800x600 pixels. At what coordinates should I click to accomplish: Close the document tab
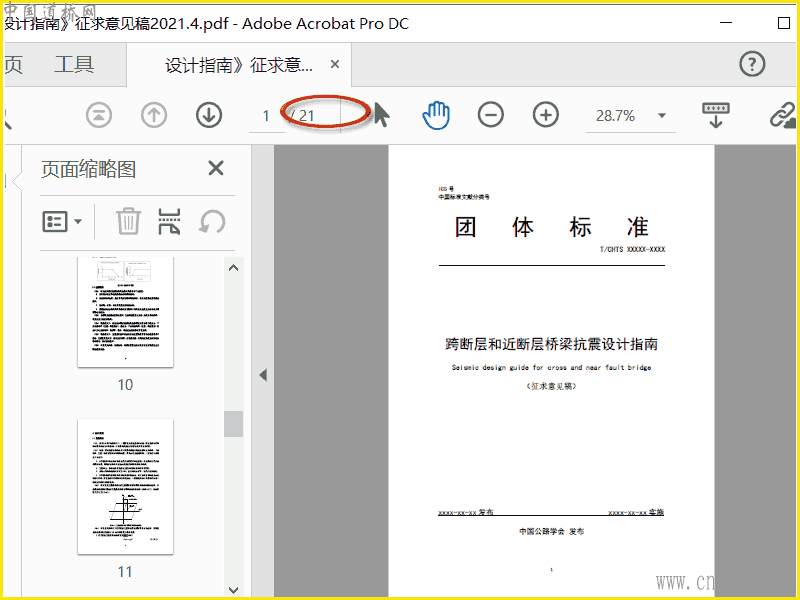coord(335,64)
